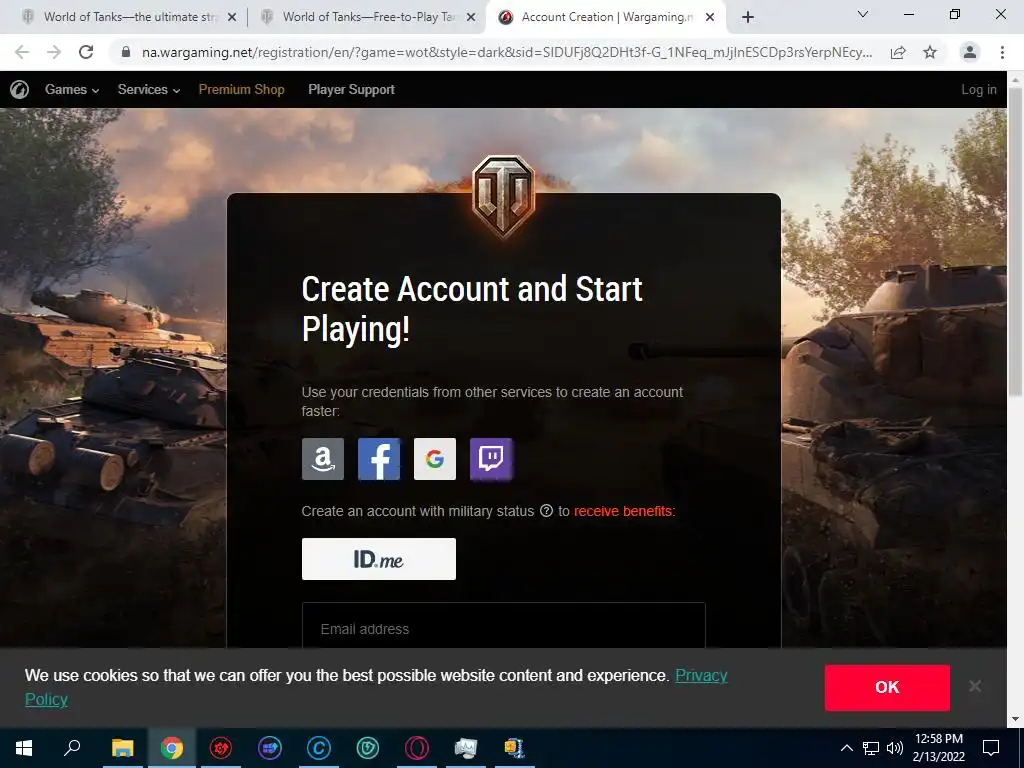Click the Email address input field
Screen dimensions: 1024x768
point(504,626)
